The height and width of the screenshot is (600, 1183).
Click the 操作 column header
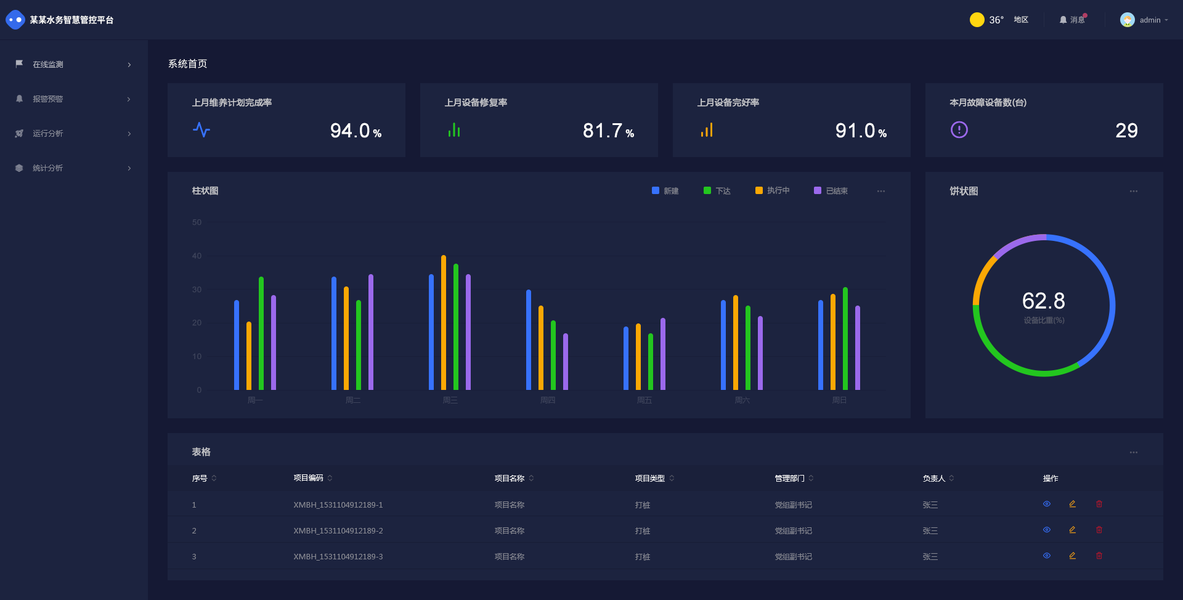1050,478
